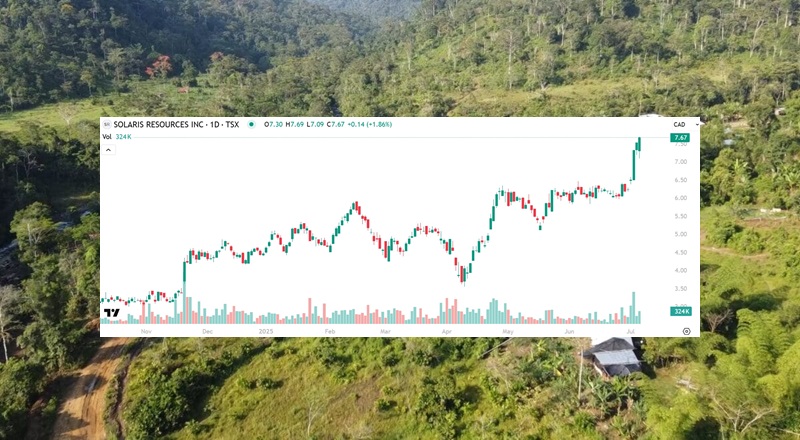The image size is (800, 440).
Task: Click the tall green candle in early July
Action: (x=634, y=165)
